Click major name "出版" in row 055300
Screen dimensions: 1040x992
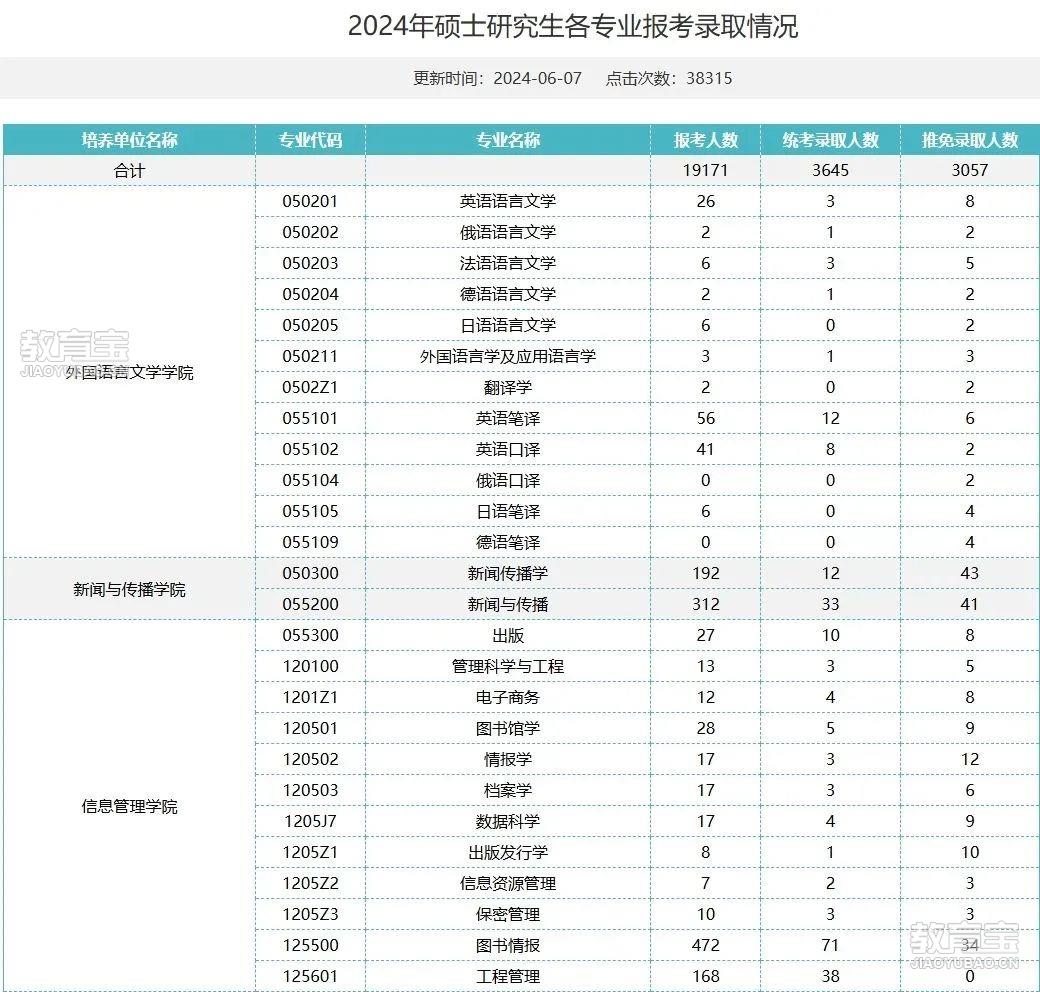coord(508,635)
